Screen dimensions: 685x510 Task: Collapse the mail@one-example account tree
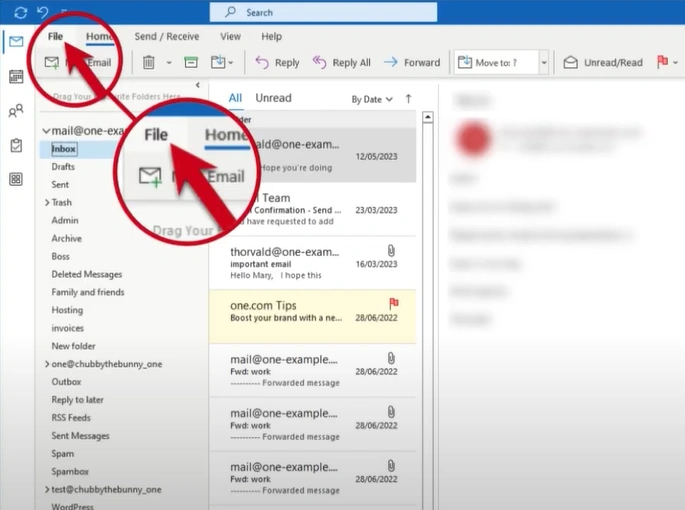(x=46, y=131)
